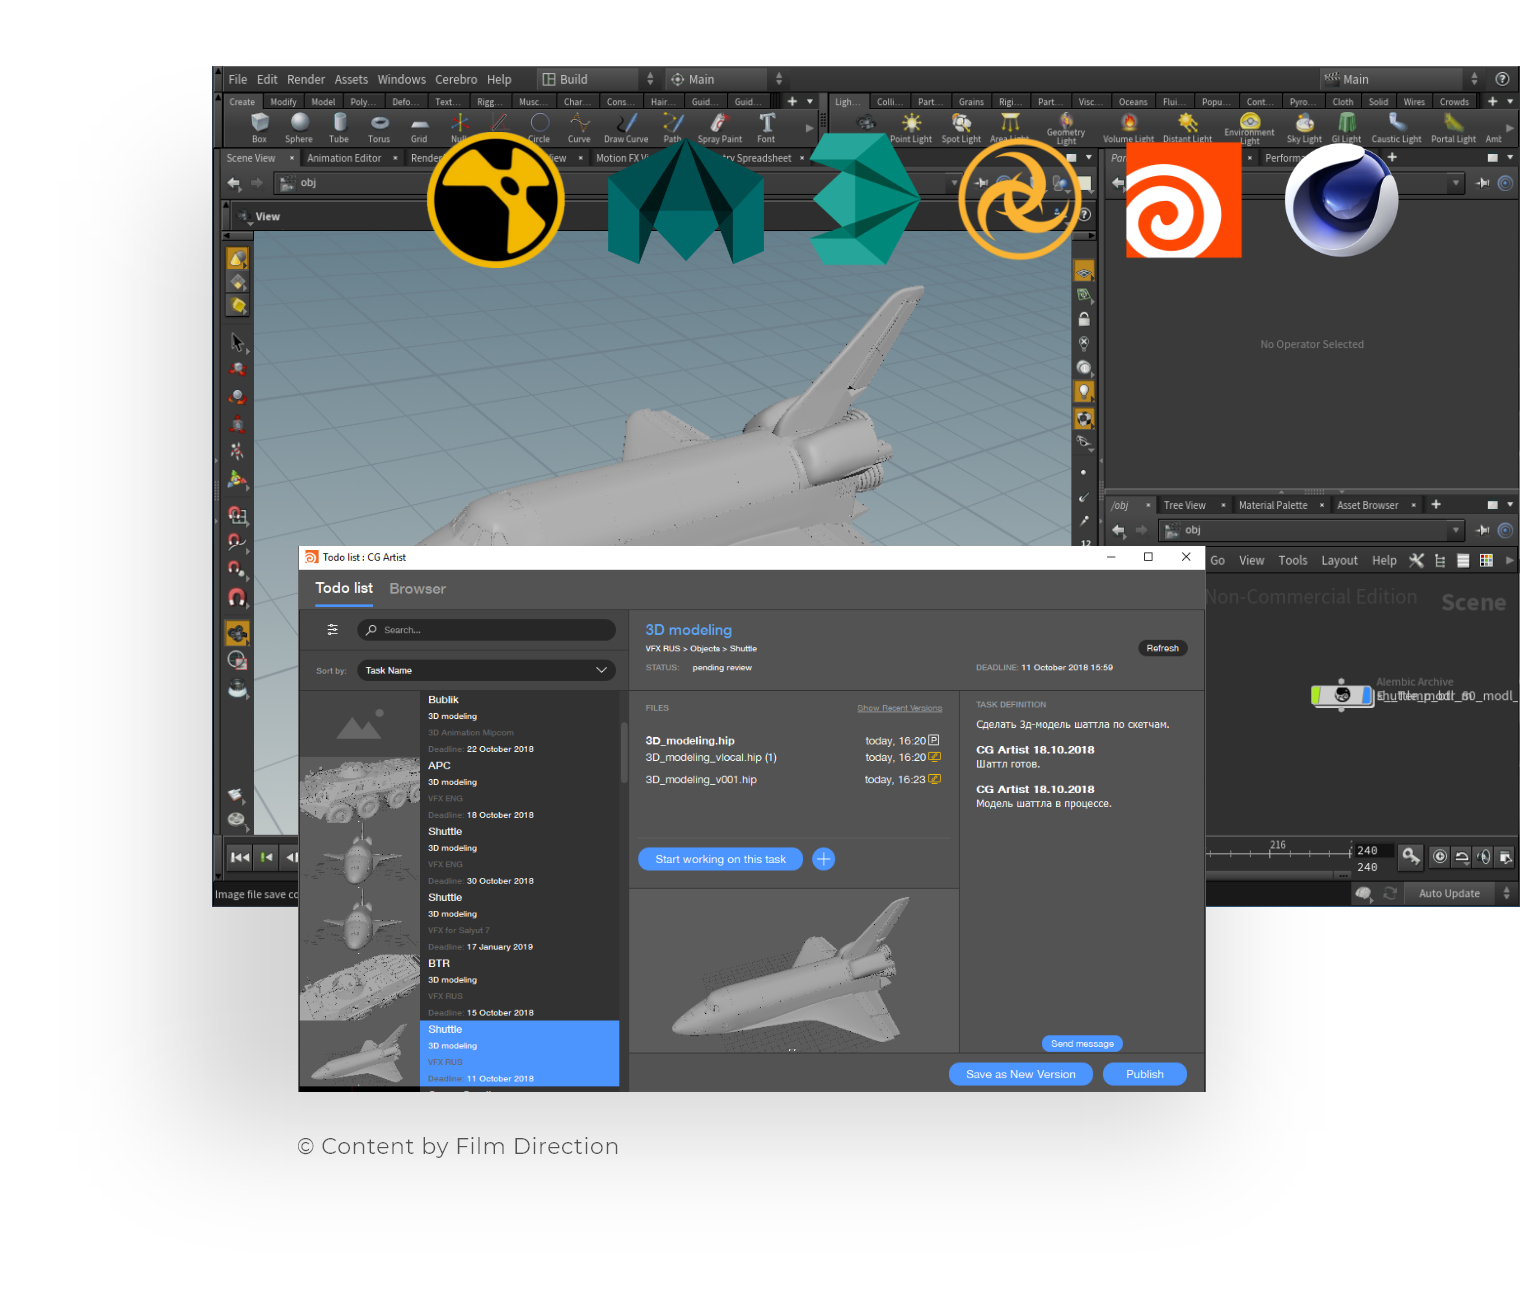Open the filter settings icon in Todo list
Screen dimensions: 1520x1312
333,630
